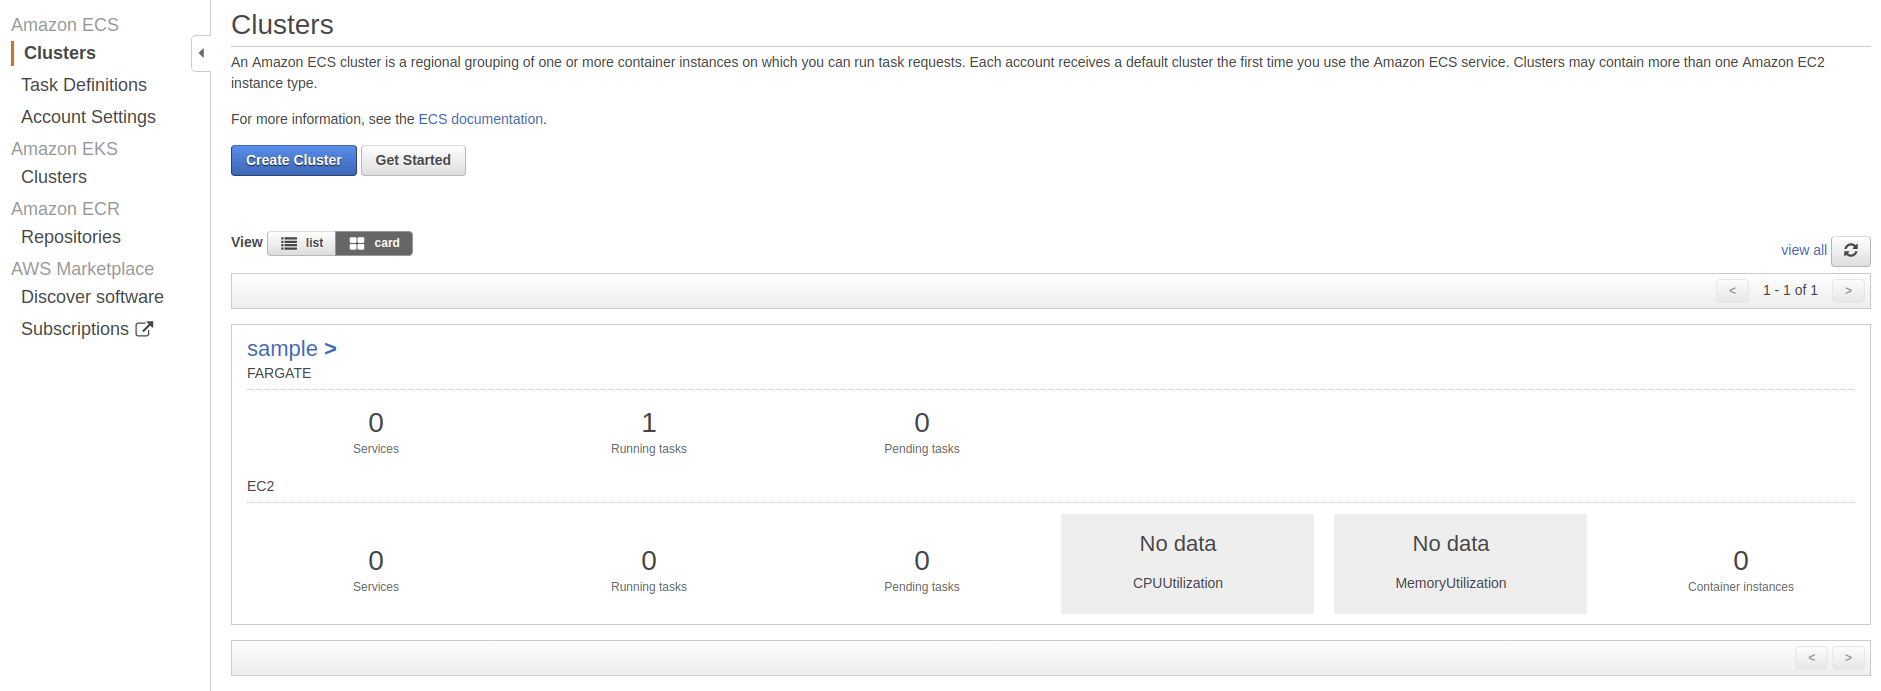Click the Get Started button
This screenshot has width=1881, height=691.
click(x=413, y=160)
